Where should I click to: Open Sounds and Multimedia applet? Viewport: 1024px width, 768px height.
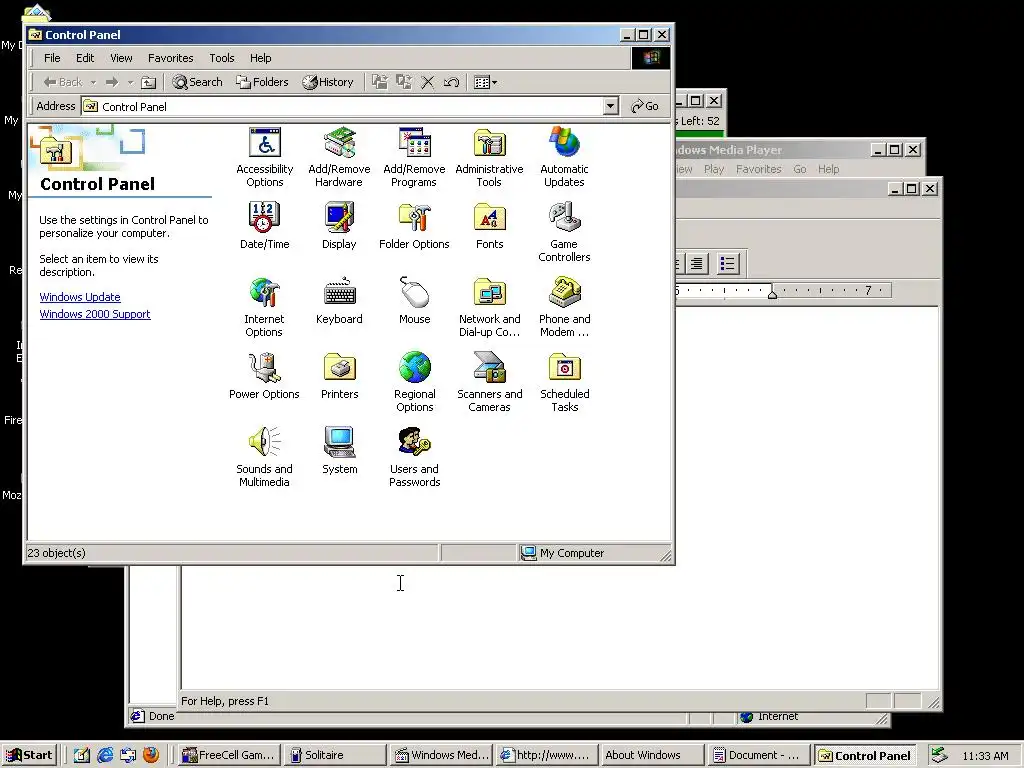point(264,457)
